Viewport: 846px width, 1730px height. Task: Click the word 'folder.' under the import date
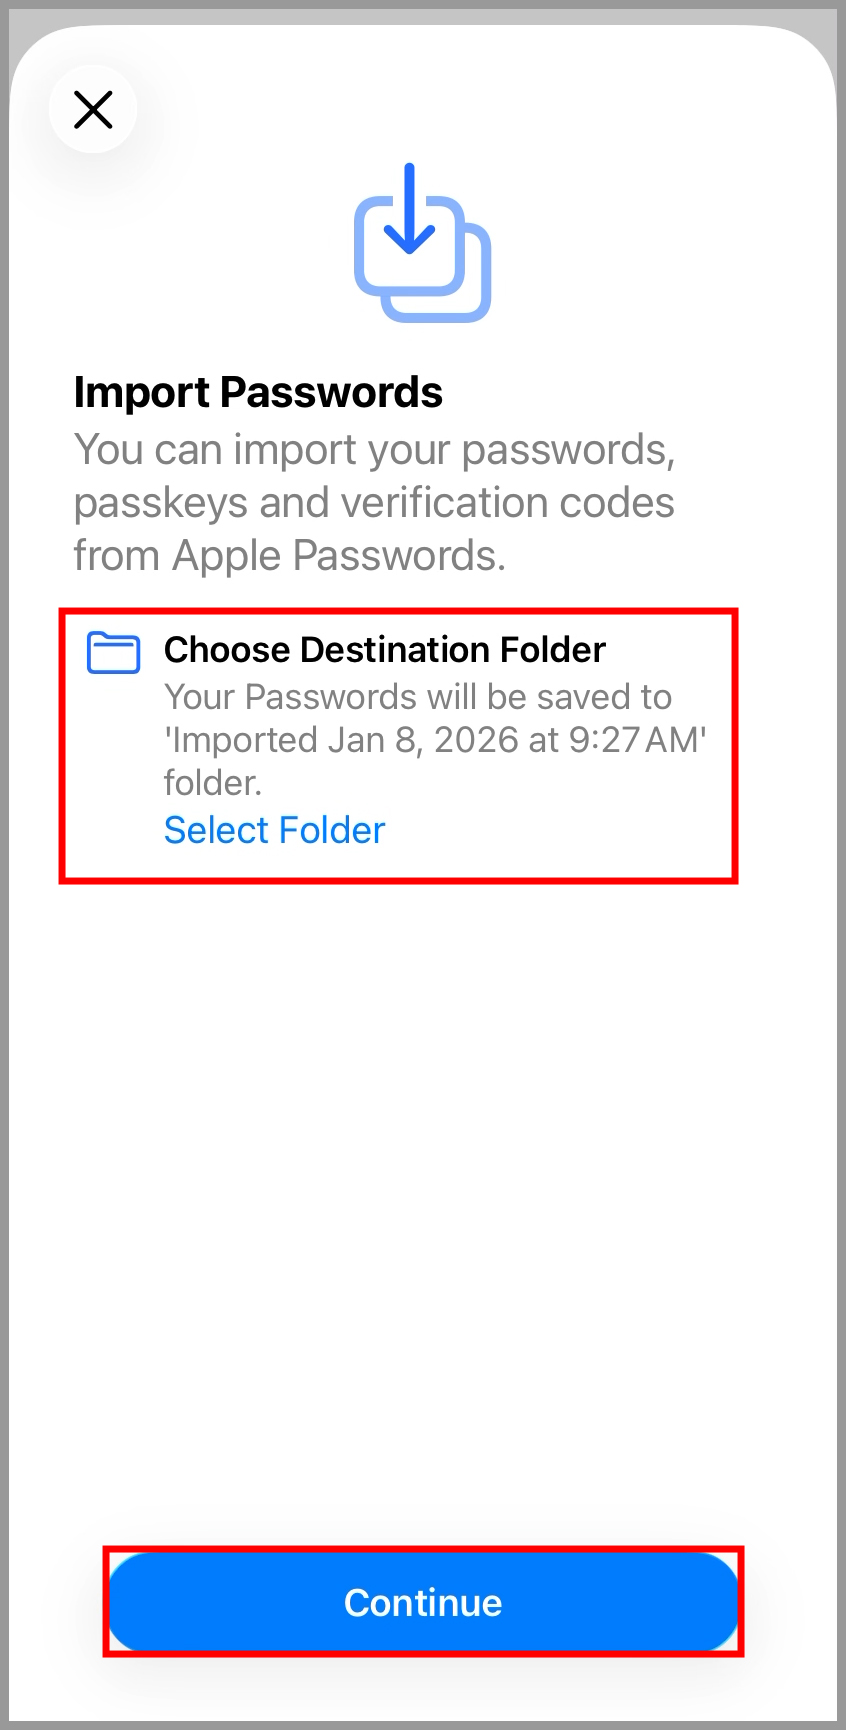pyautogui.click(x=212, y=783)
